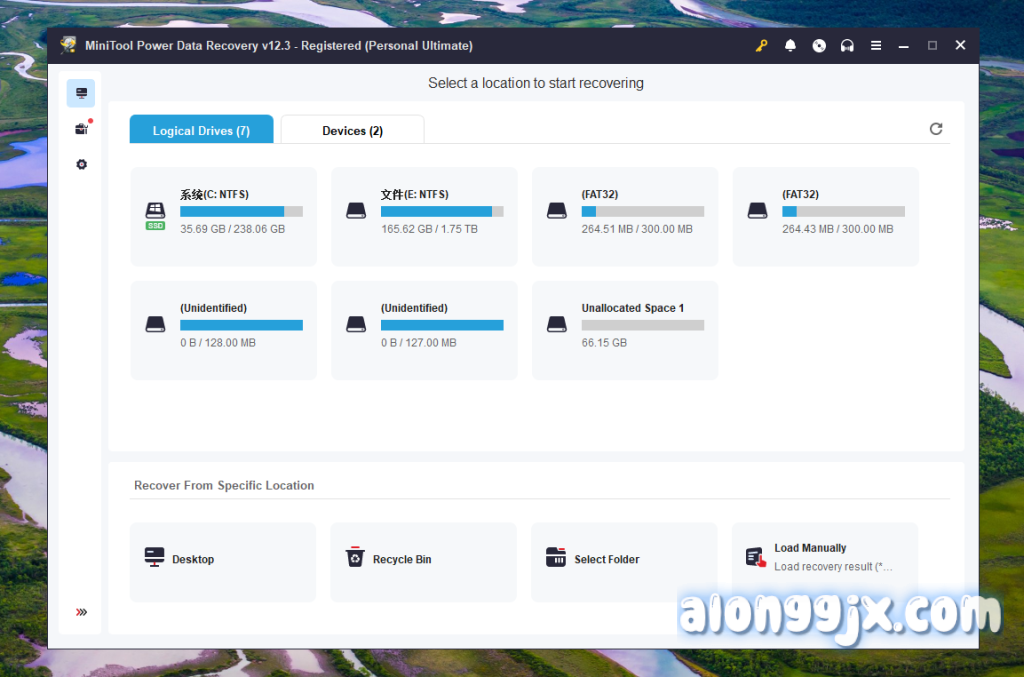Select the C: NTFS system drive
Screen dimensions: 1024x677
click(x=223, y=216)
